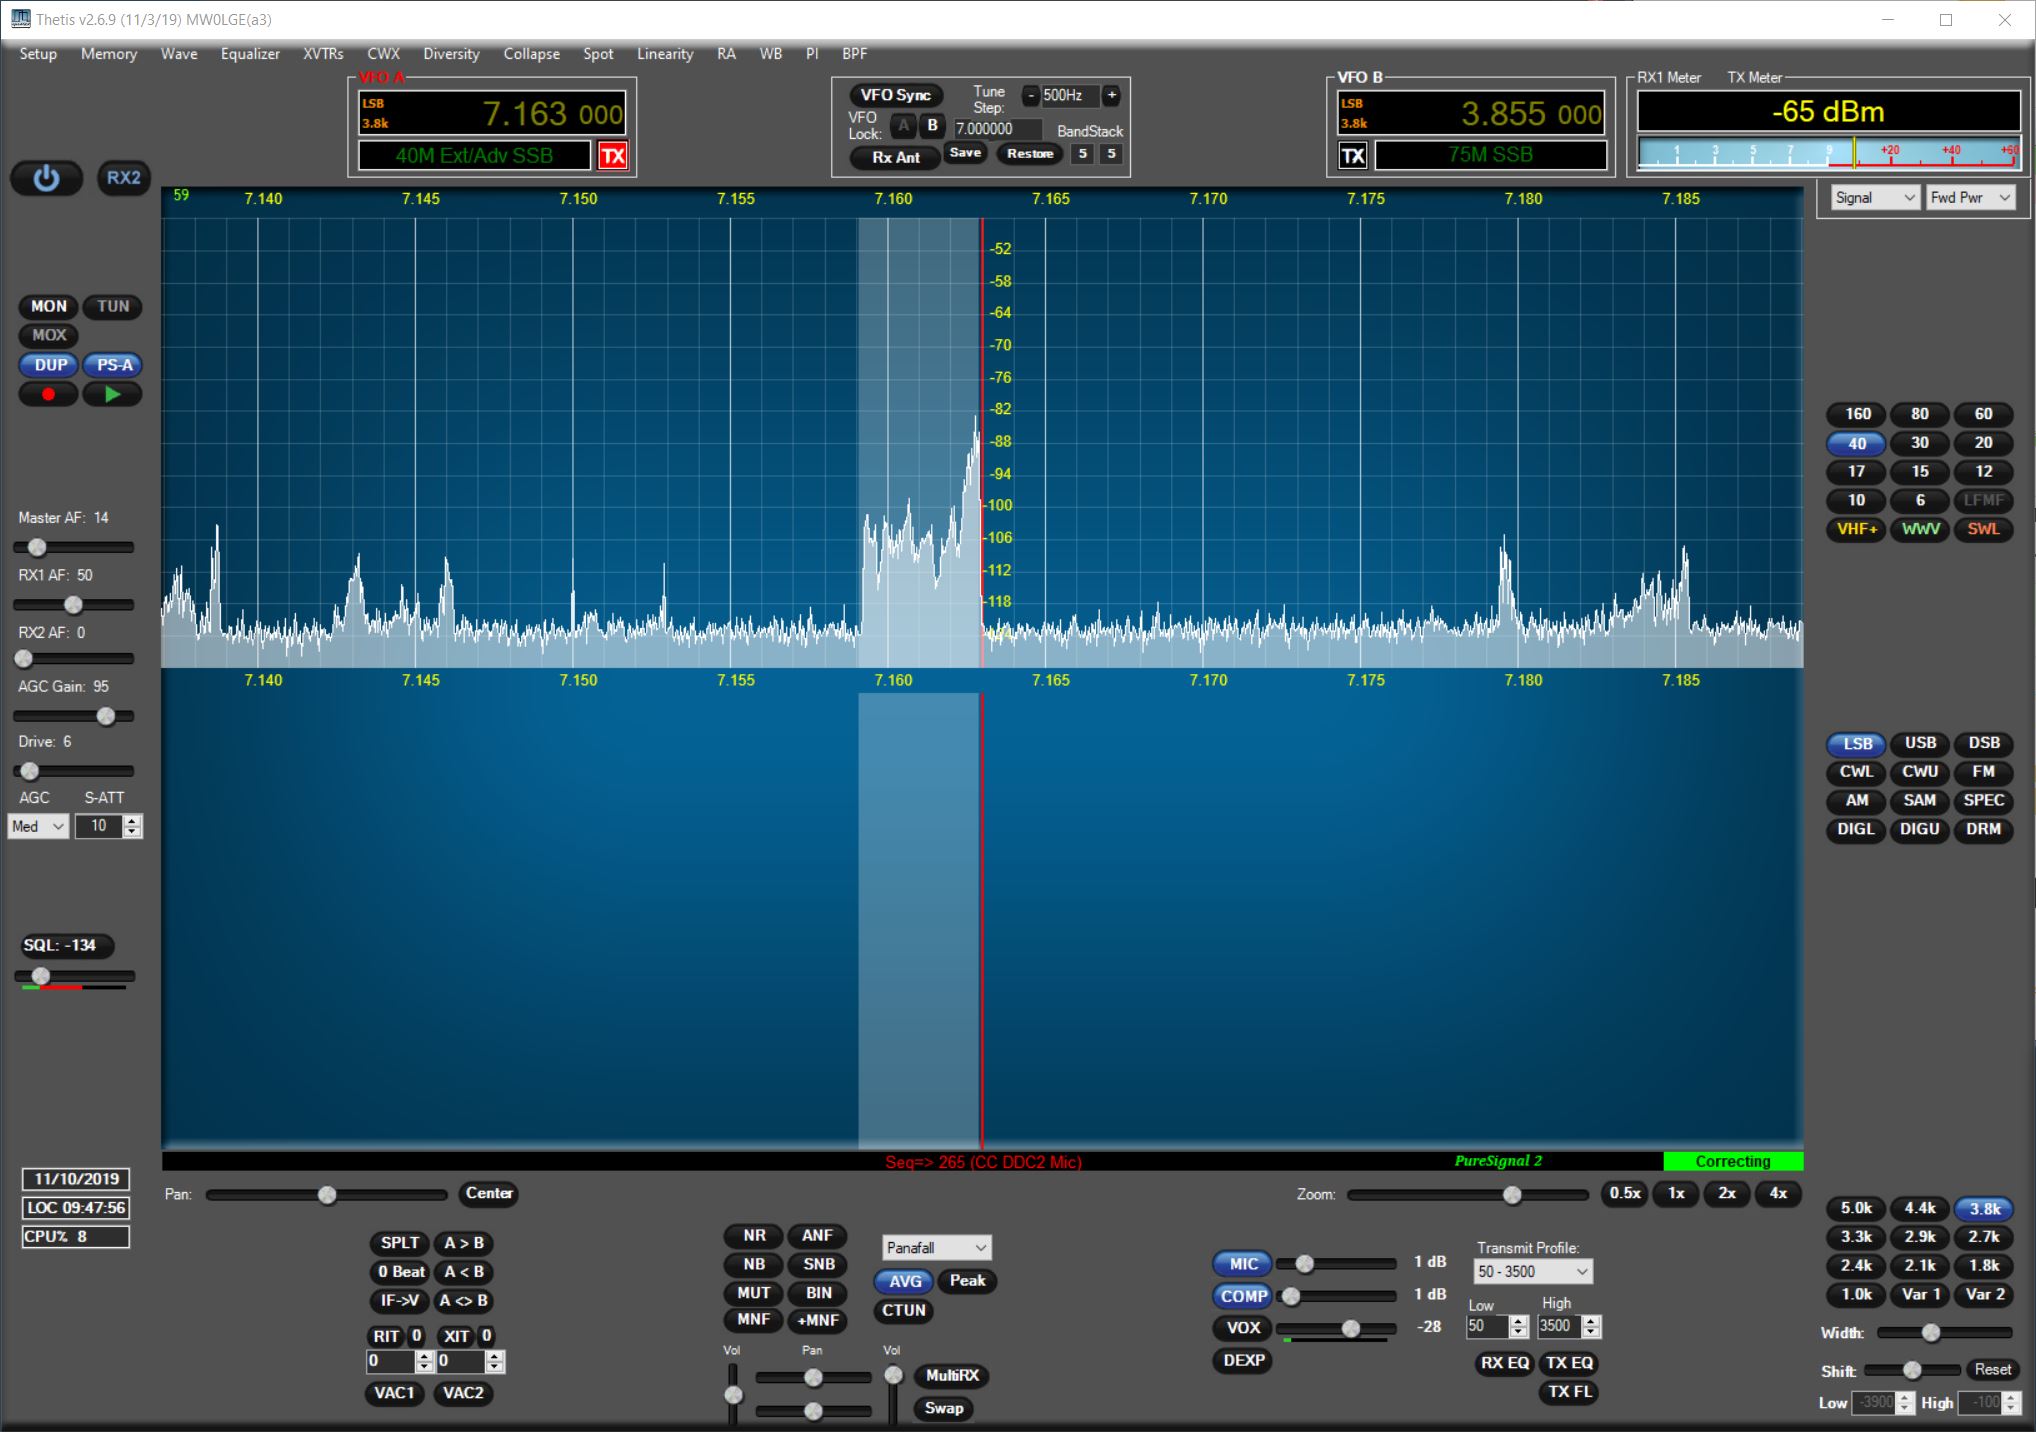Adjust the Master AF slider

click(37, 547)
